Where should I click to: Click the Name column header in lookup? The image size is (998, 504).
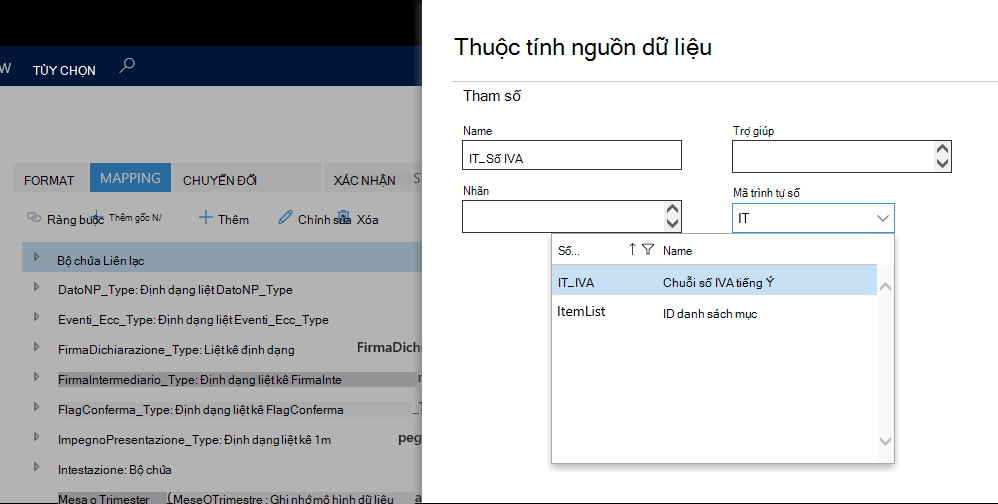click(677, 251)
